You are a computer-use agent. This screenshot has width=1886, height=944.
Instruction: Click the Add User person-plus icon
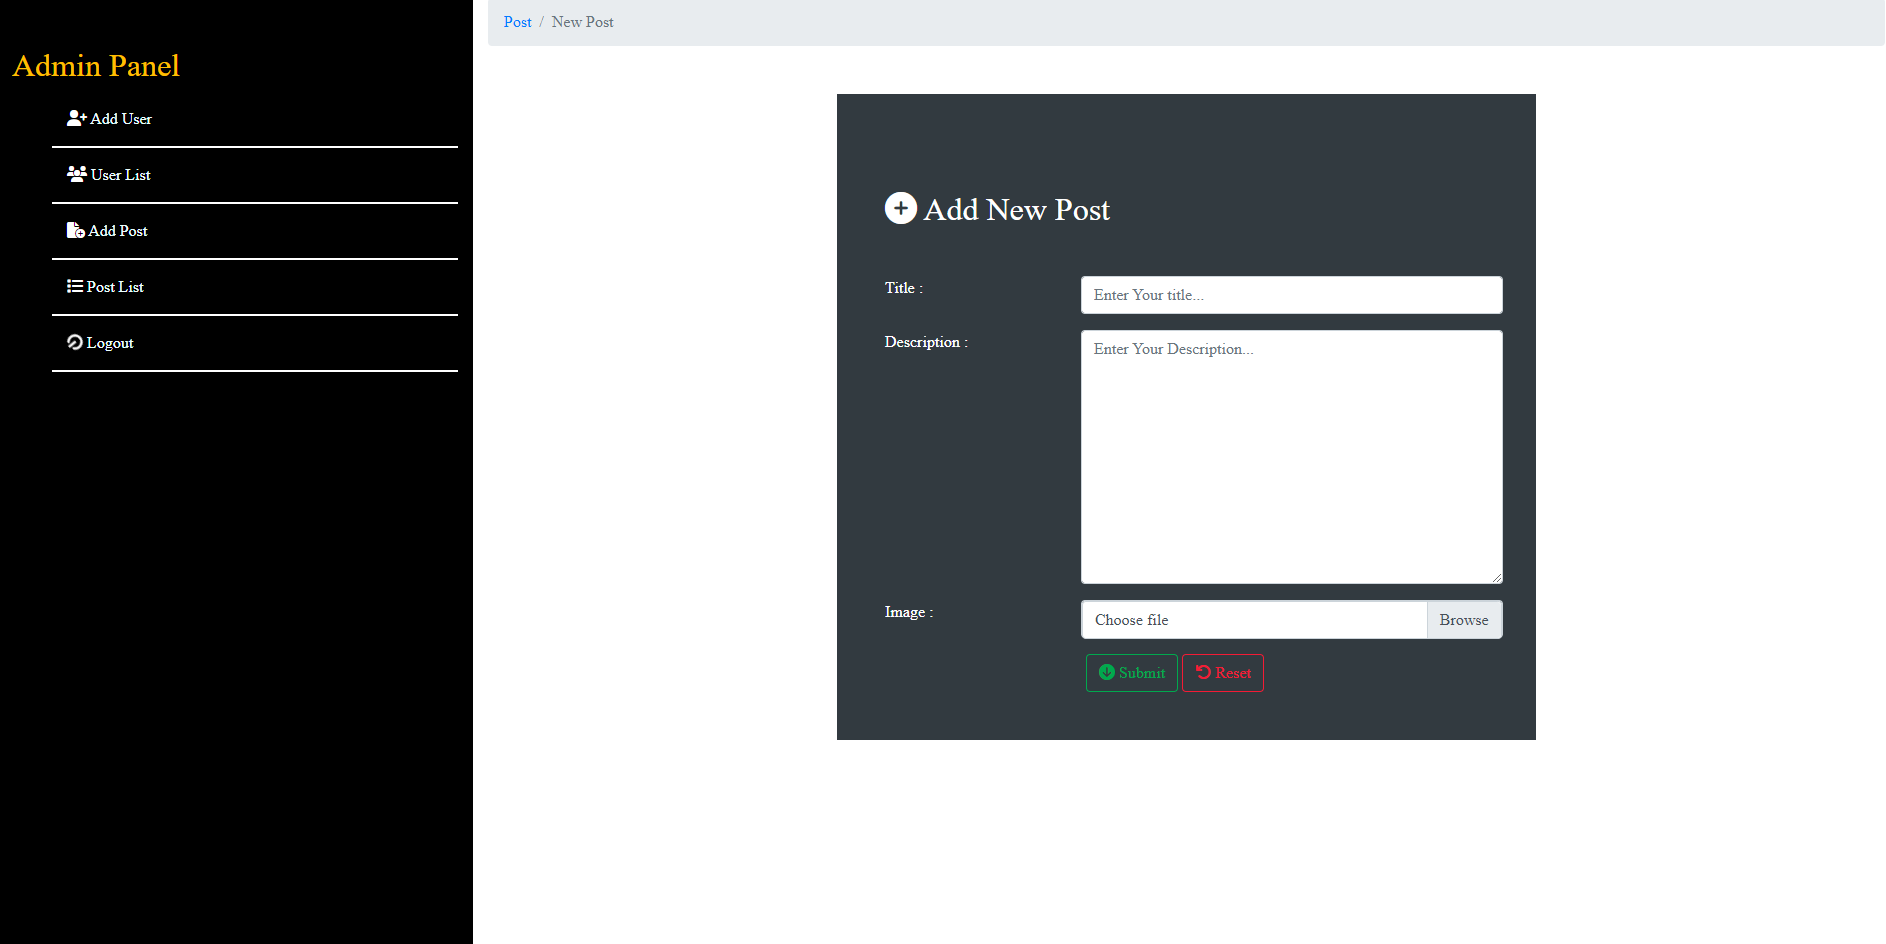coord(75,118)
